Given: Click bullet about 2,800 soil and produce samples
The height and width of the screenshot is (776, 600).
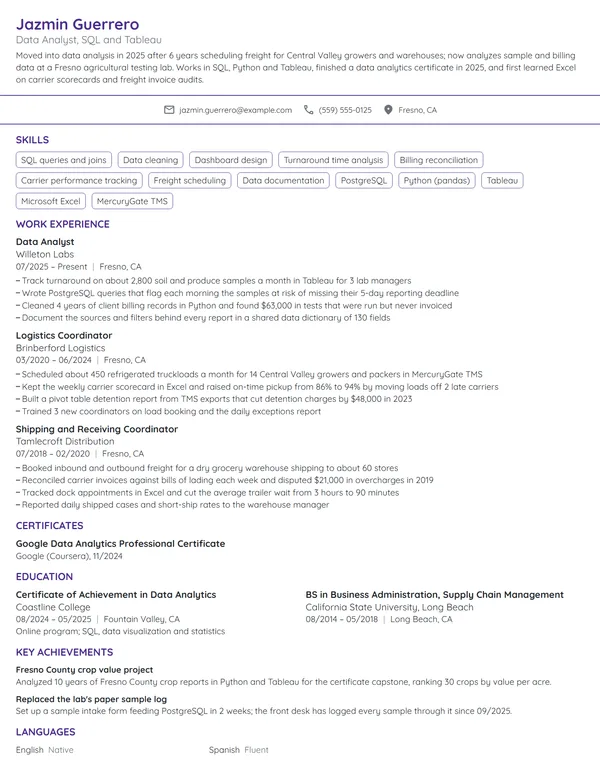Looking at the screenshot, I should click(x=213, y=281).
